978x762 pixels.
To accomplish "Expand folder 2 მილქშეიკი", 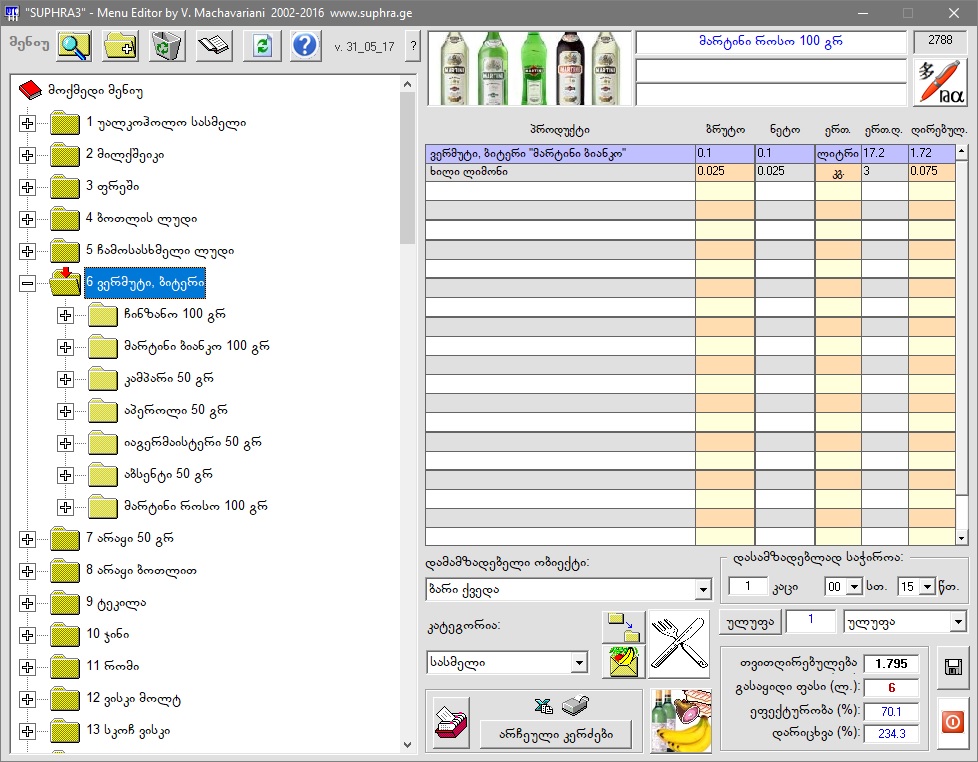I will pos(27,155).
